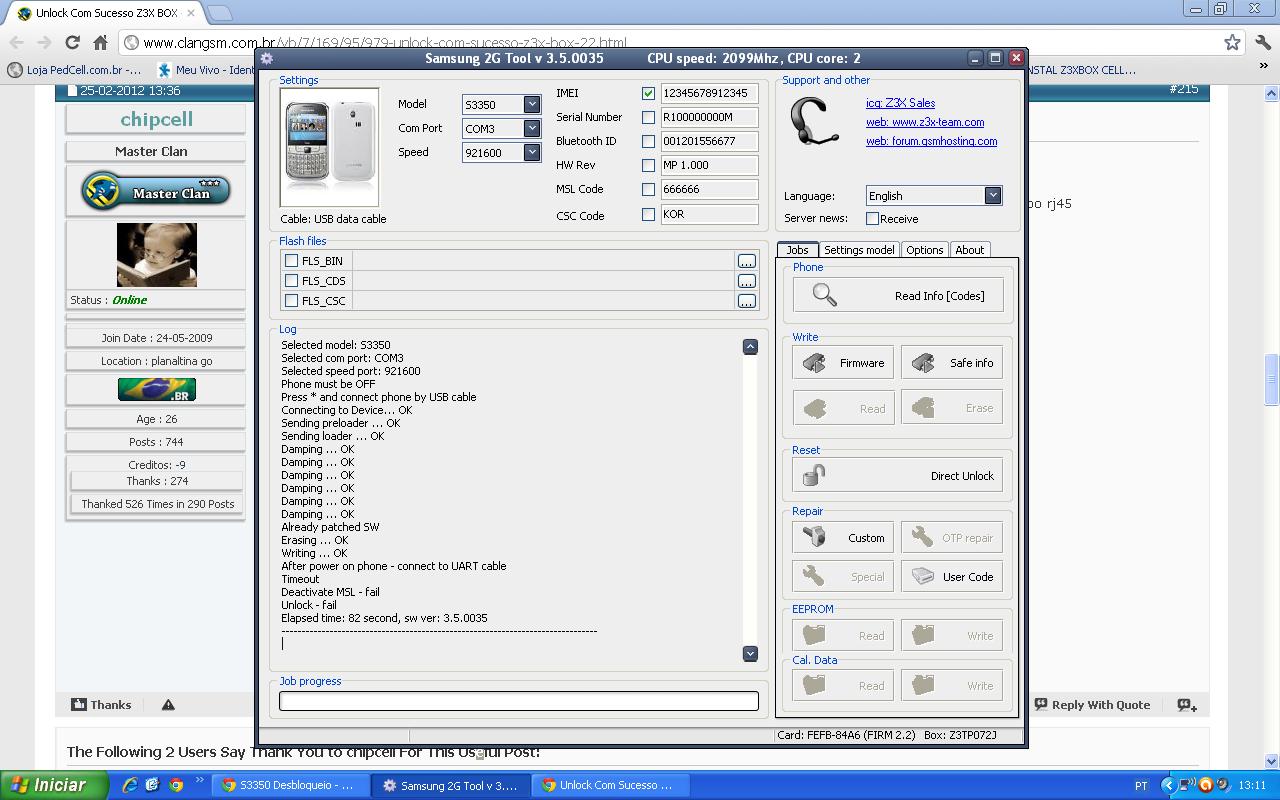1280x800 pixels.
Task: Tick the FLS_CSC flash file box
Action: 291,300
